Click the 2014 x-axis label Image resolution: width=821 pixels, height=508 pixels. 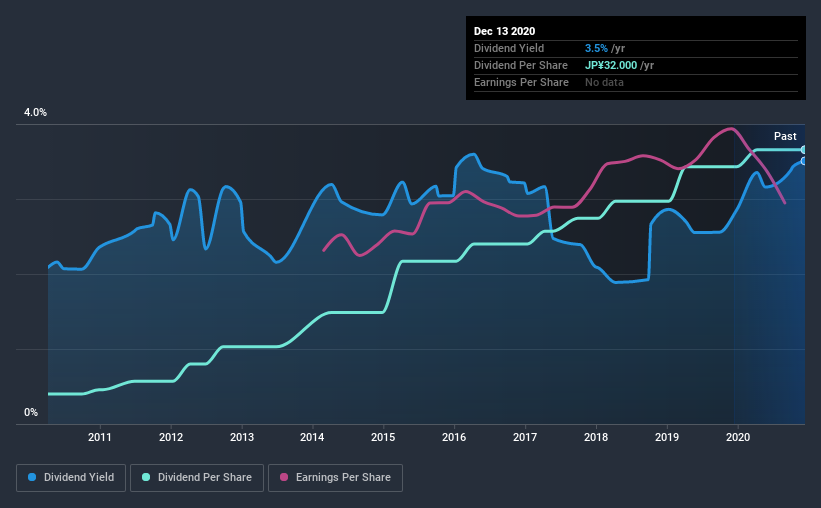(x=312, y=437)
